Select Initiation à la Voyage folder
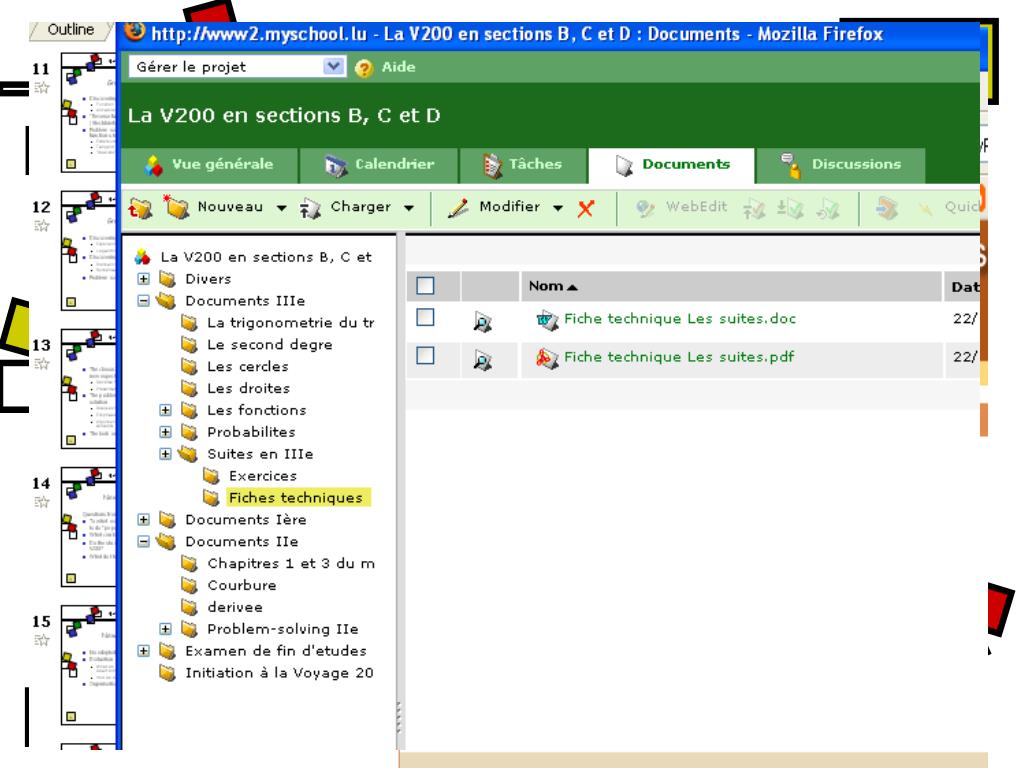The image size is (1024, 768). click(280, 673)
